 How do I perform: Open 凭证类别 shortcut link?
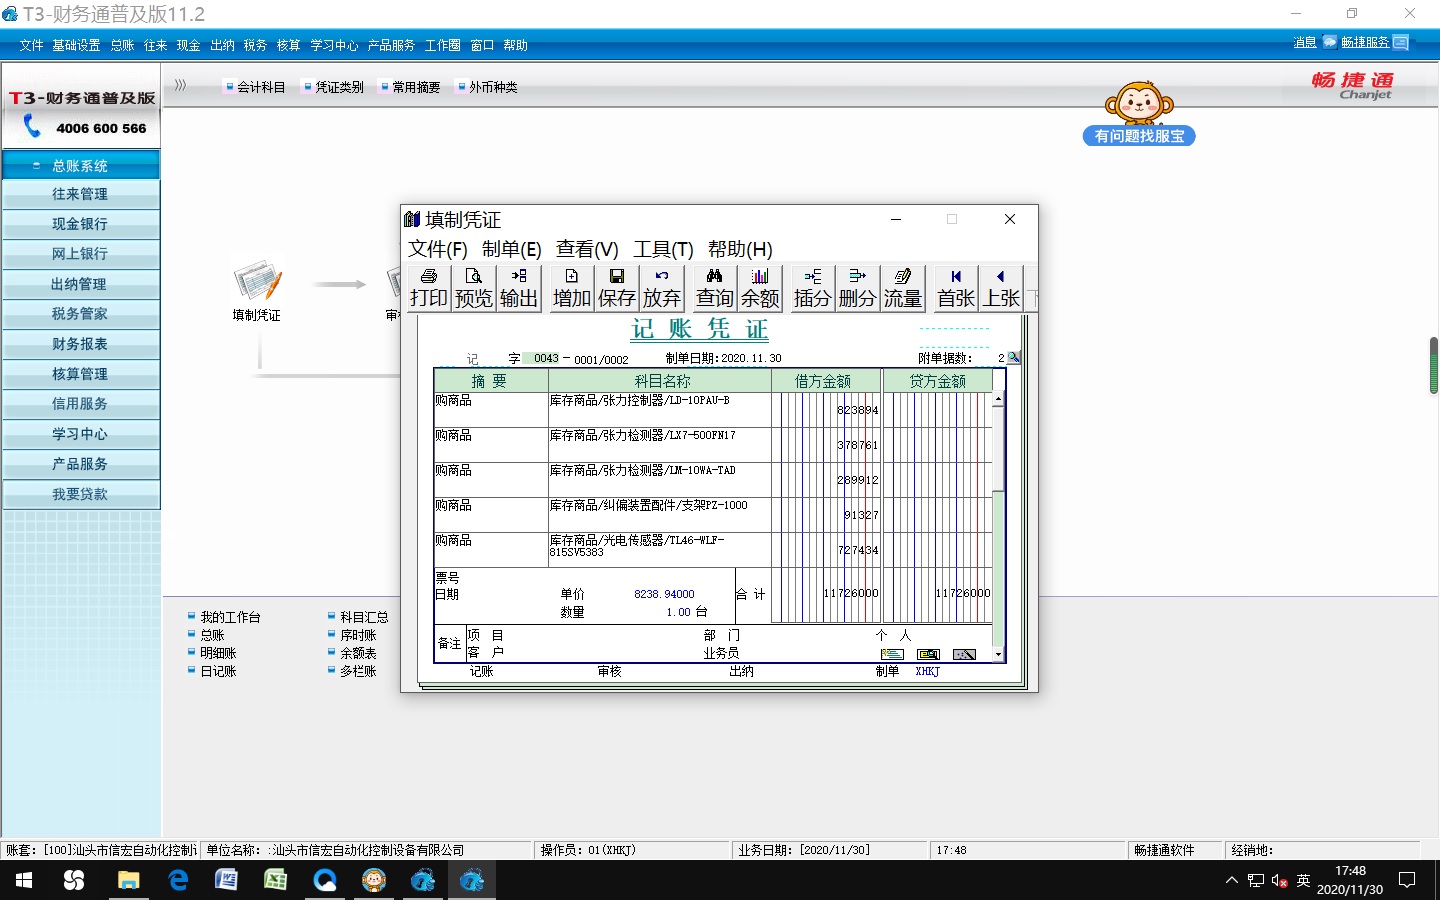pyautogui.click(x=339, y=87)
